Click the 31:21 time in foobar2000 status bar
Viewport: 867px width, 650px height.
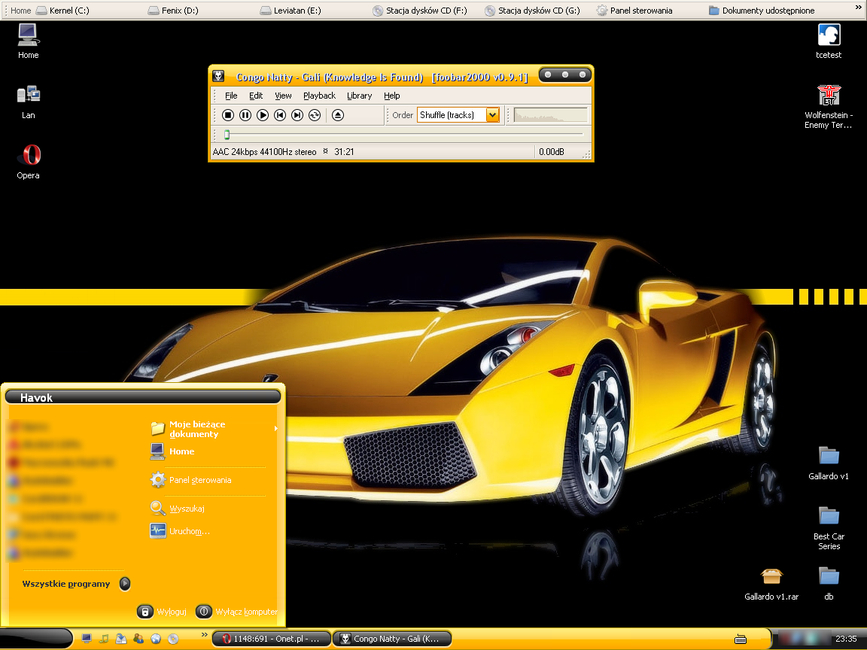click(x=344, y=151)
